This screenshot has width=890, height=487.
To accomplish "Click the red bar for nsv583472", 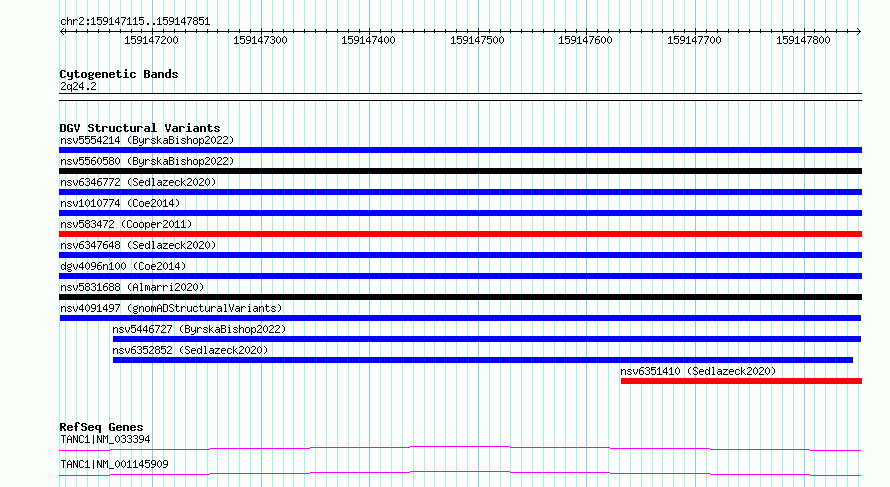I will [460, 234].
